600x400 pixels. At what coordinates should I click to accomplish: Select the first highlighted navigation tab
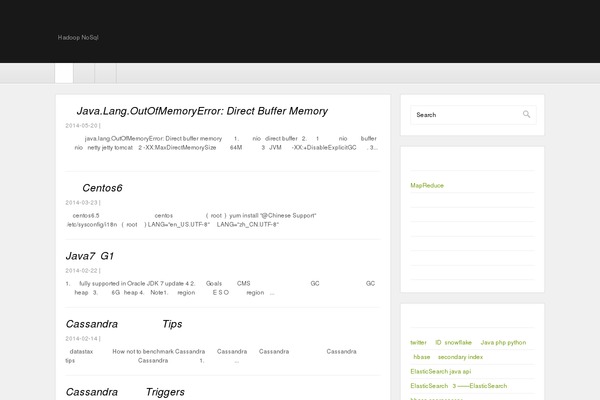click(x=64, y=73)
